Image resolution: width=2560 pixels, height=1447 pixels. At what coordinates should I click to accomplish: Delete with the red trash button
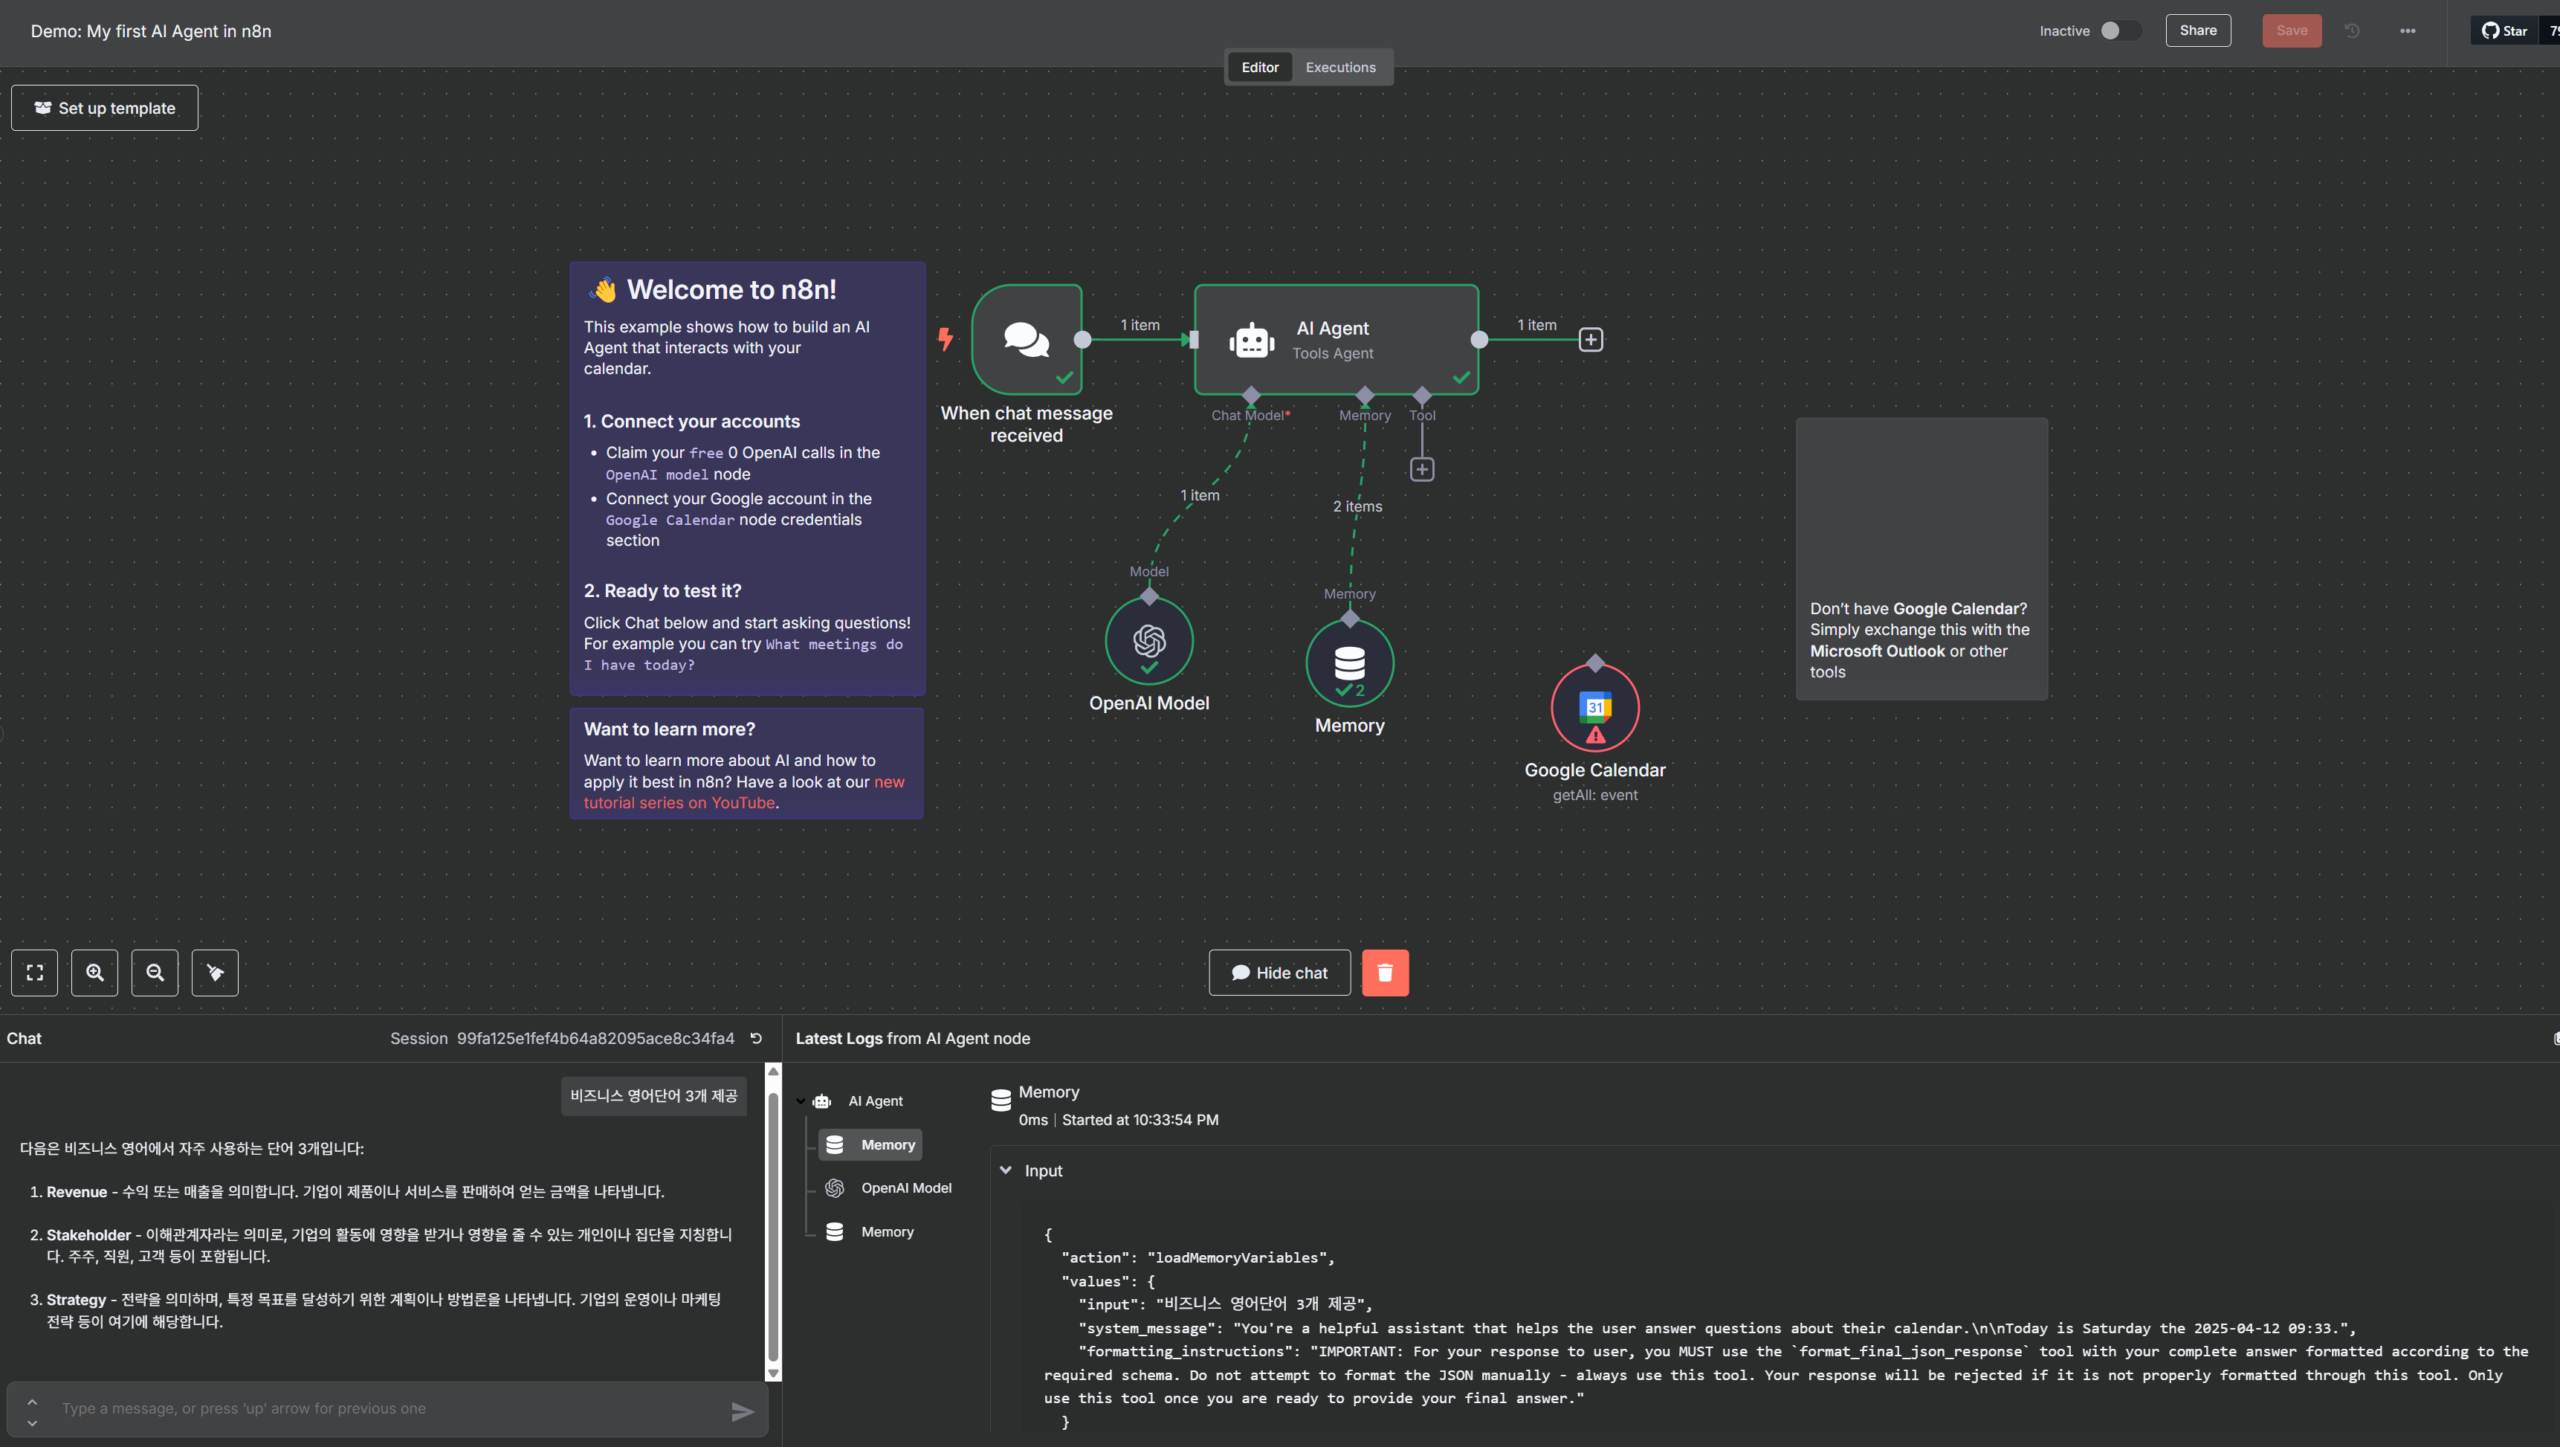(1385, 973)
